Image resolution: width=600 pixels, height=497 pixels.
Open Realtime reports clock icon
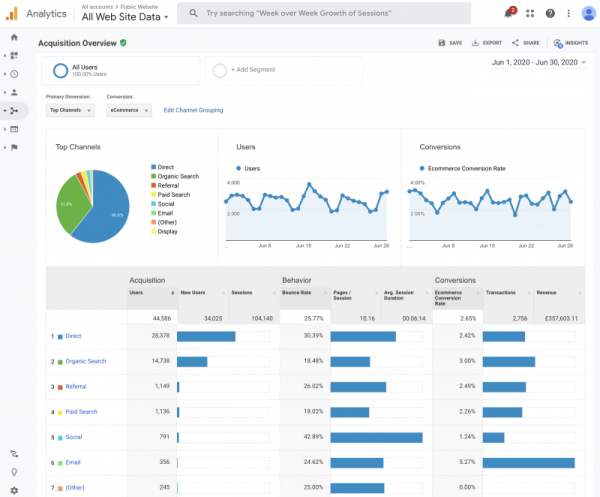[14, 74]
